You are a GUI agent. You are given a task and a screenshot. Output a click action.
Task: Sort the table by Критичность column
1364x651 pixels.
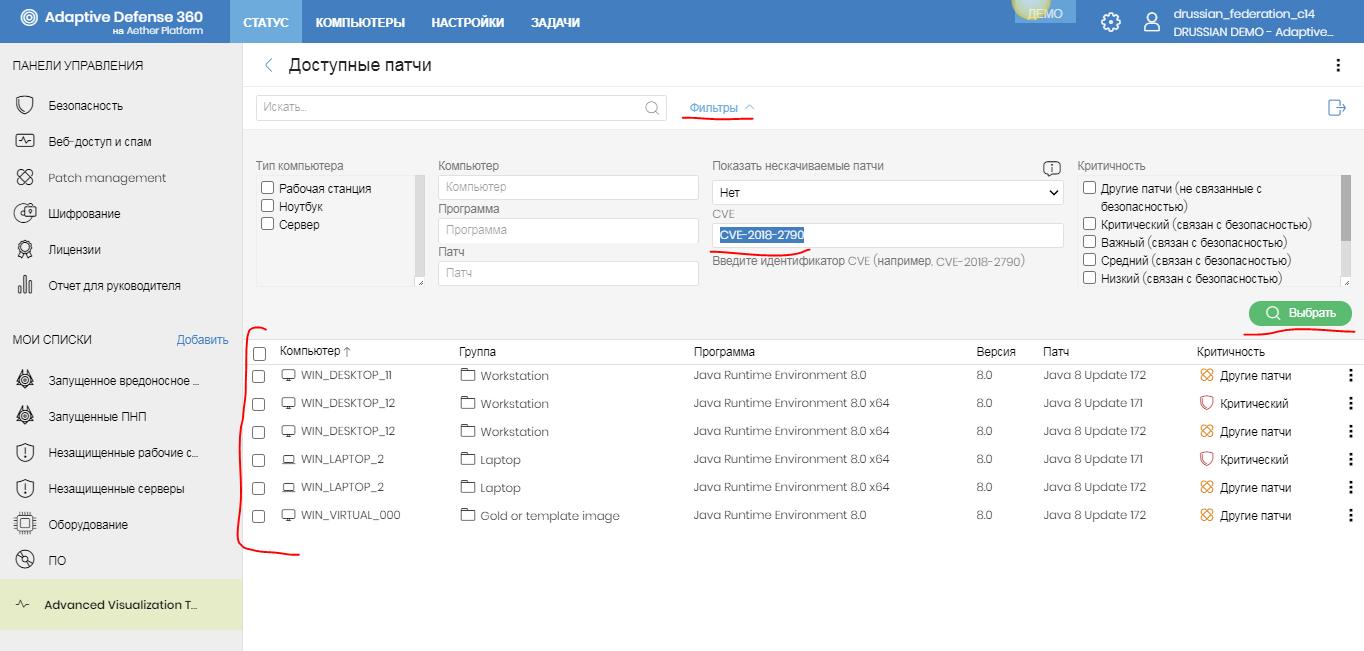(x=1230, y=352)
